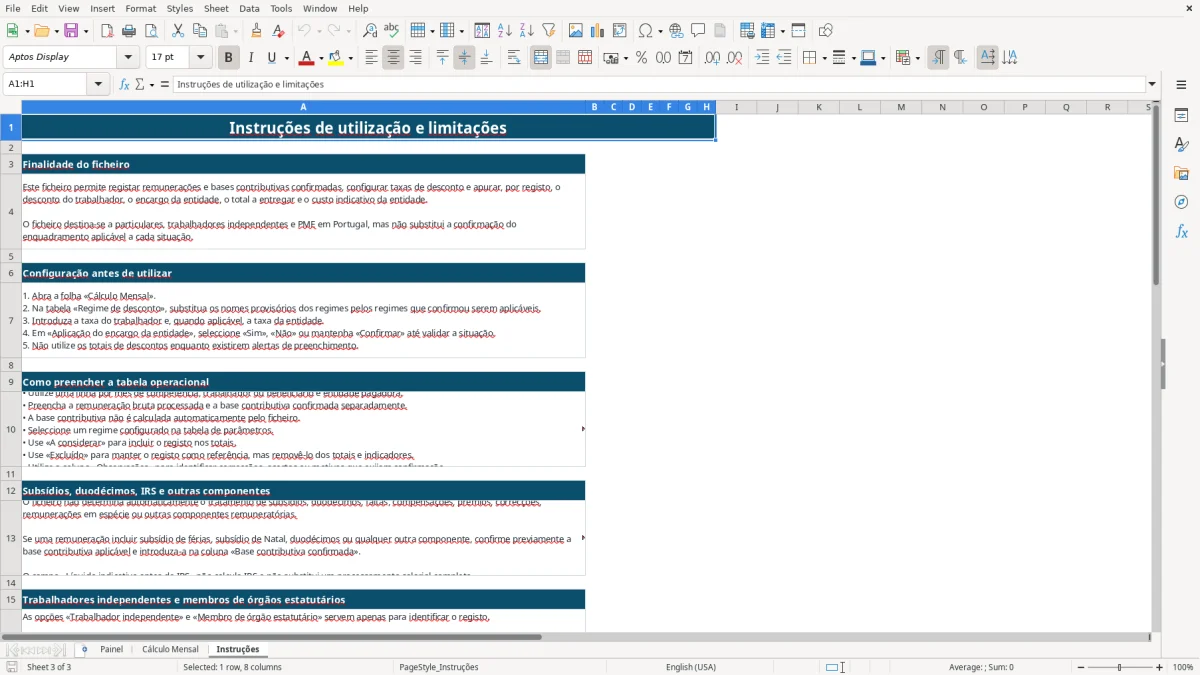Run spelling check
Image resolution: width=1200 pixels, height=675 pixels.
pyautogui.click(x=392, y=31)
